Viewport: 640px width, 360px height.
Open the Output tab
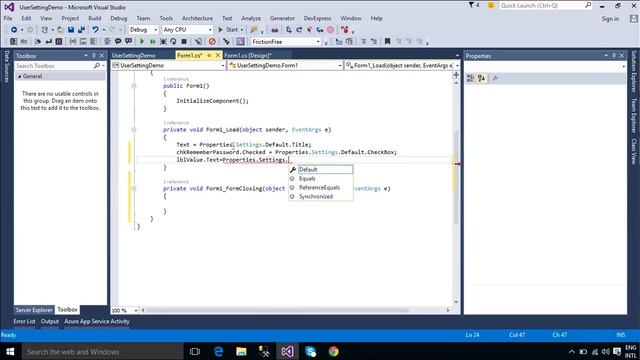(50, 322)
